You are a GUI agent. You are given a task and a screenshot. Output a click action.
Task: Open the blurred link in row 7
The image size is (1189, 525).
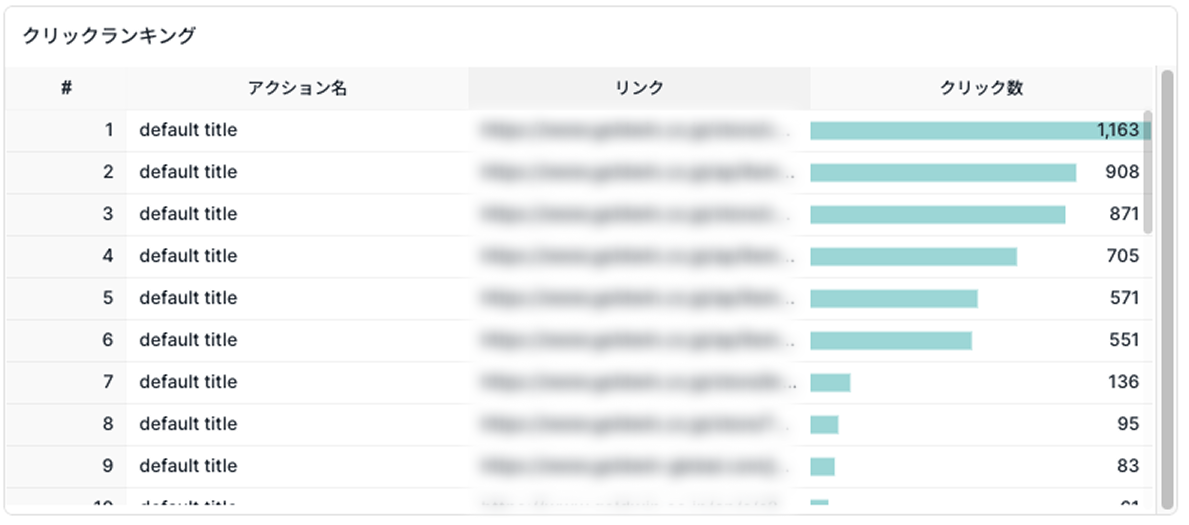coord(637,382)
